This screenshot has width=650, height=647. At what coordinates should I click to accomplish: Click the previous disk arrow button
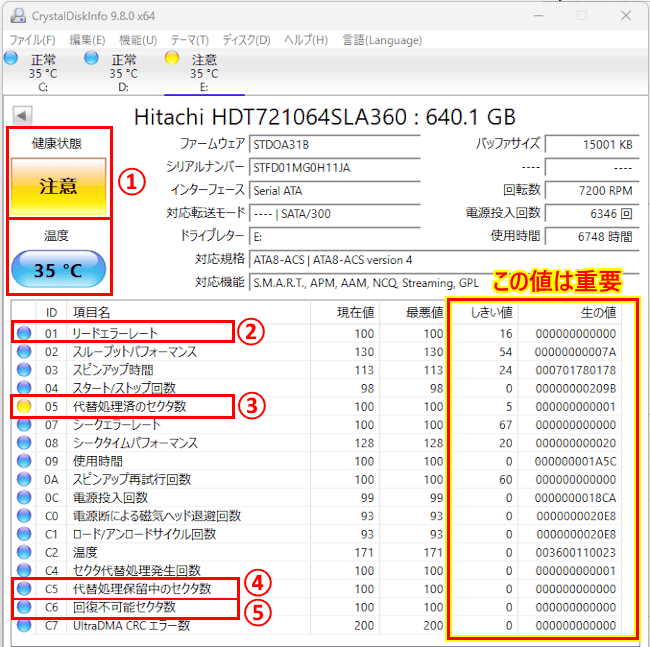[x=22, y=116]
